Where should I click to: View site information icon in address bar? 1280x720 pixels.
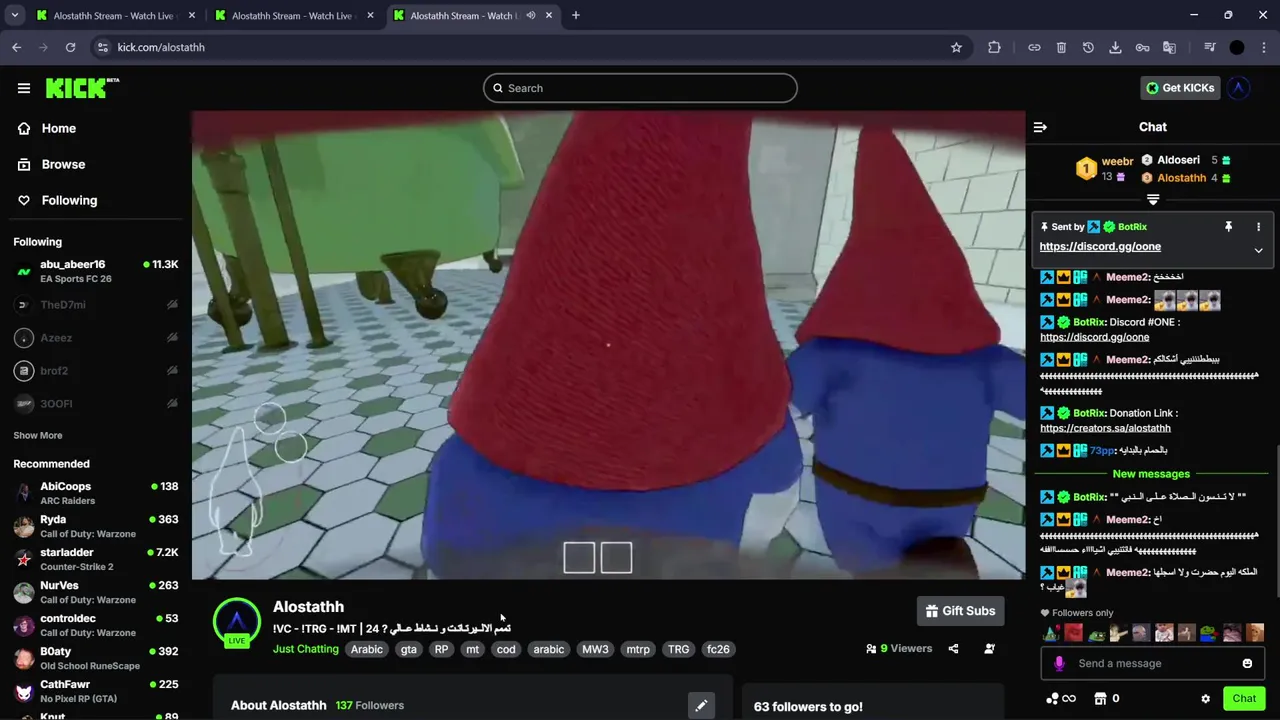coord(102,47)
